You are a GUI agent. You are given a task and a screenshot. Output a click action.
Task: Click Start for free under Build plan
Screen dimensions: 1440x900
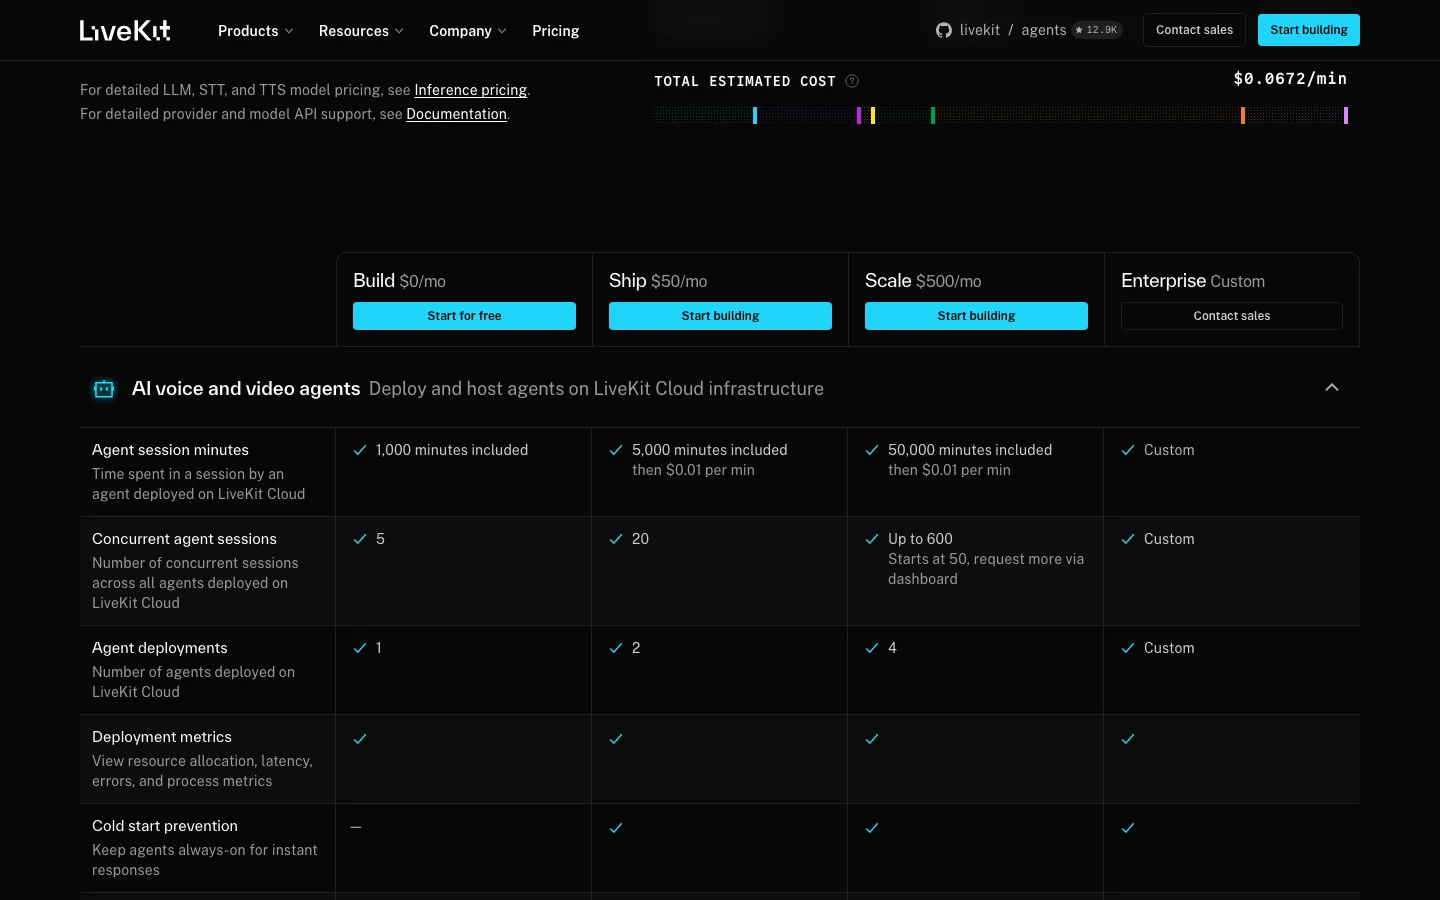pos(464,316)
